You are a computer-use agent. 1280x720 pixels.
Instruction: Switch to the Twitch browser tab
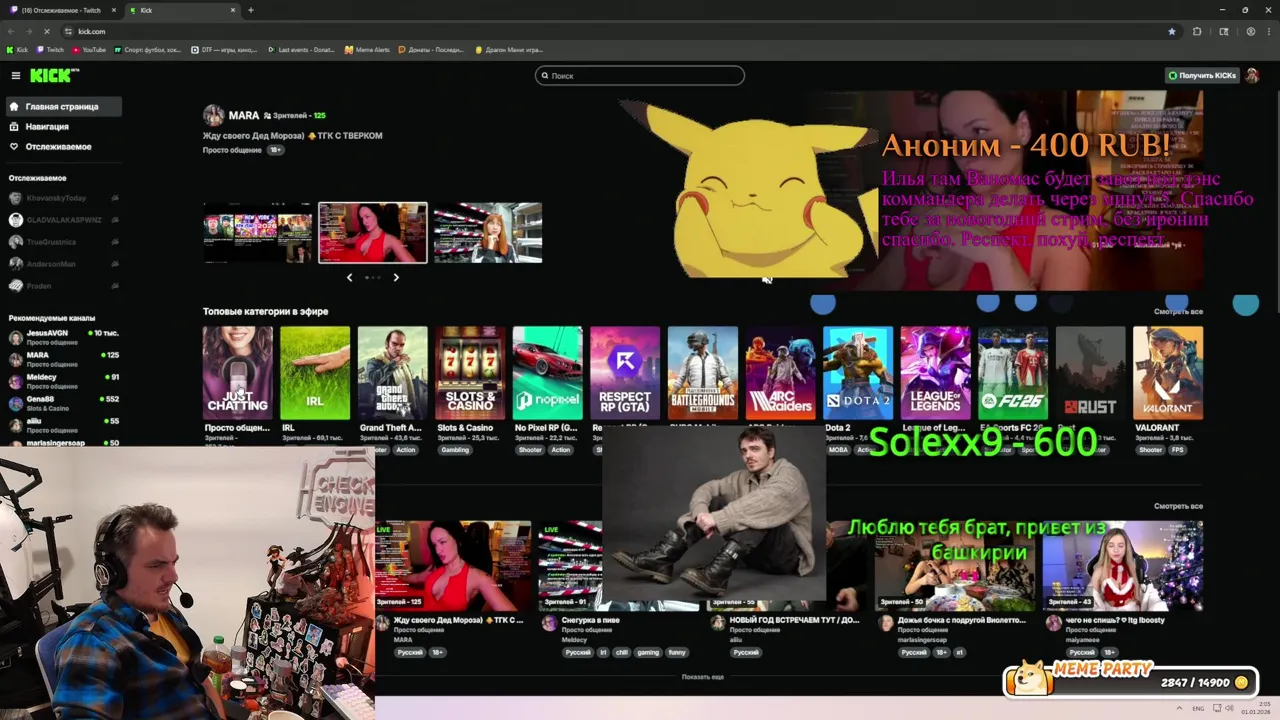pyautogui.click(x=60, y=10)
